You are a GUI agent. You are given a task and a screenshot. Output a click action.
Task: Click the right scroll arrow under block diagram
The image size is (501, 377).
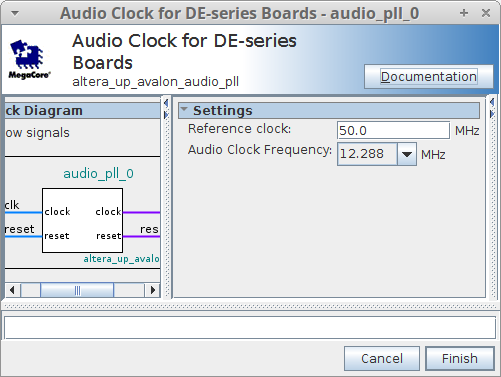[153, 290]
